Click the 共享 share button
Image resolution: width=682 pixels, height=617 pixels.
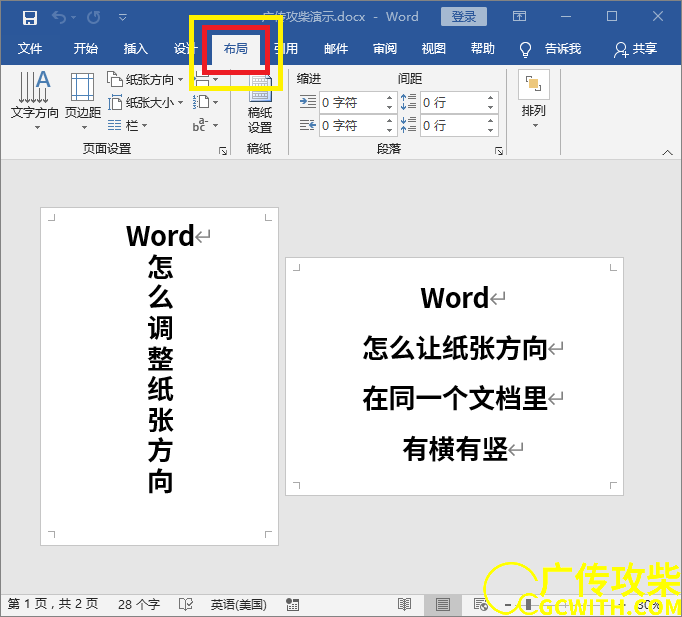[x=635, y=49]
